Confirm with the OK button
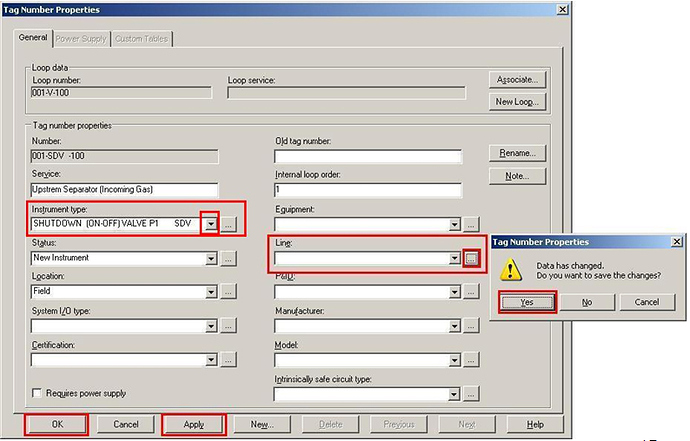This screenshot has height=441, width=690. tap(57, 424)
